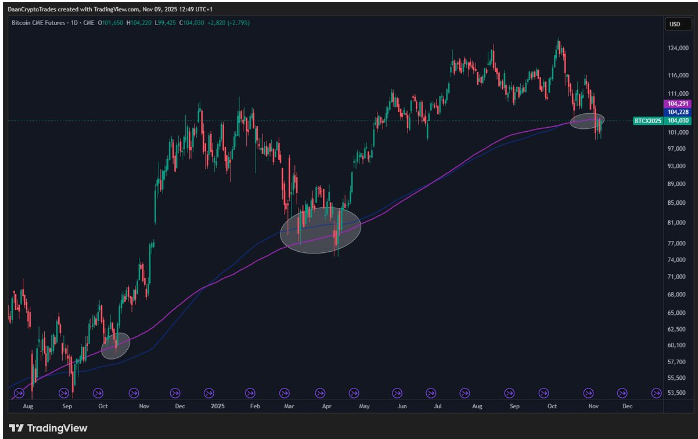
Task: Click the Jun label on the time axis
Action: click(401, 407)
